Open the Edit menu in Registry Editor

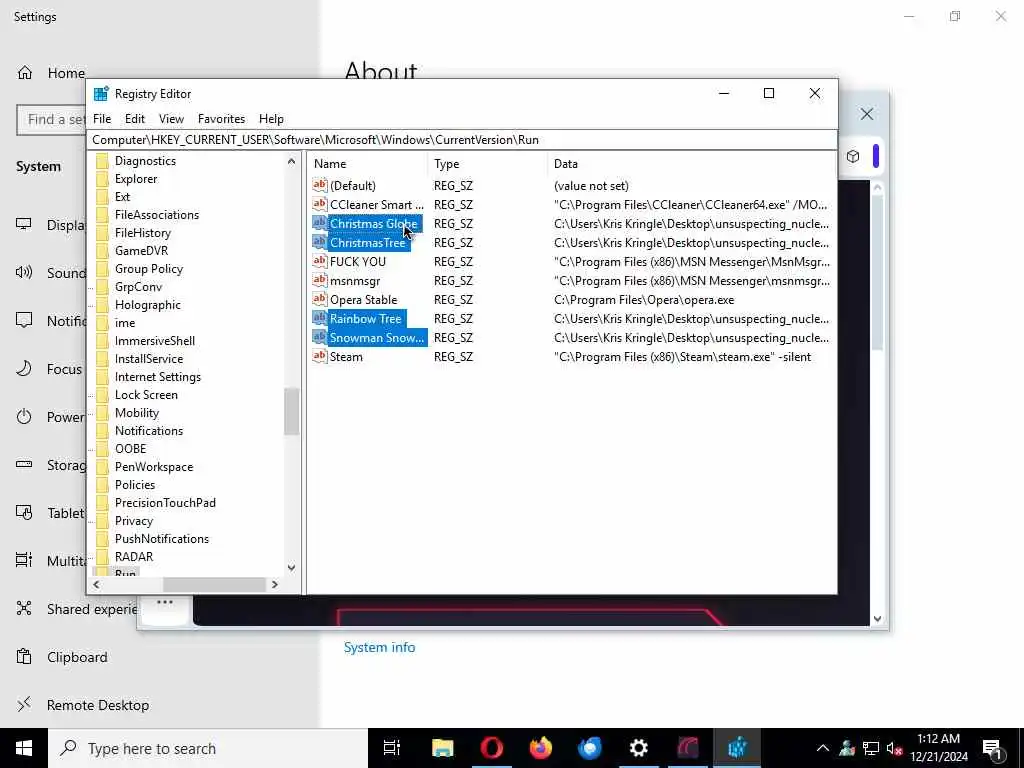[135, 119]
